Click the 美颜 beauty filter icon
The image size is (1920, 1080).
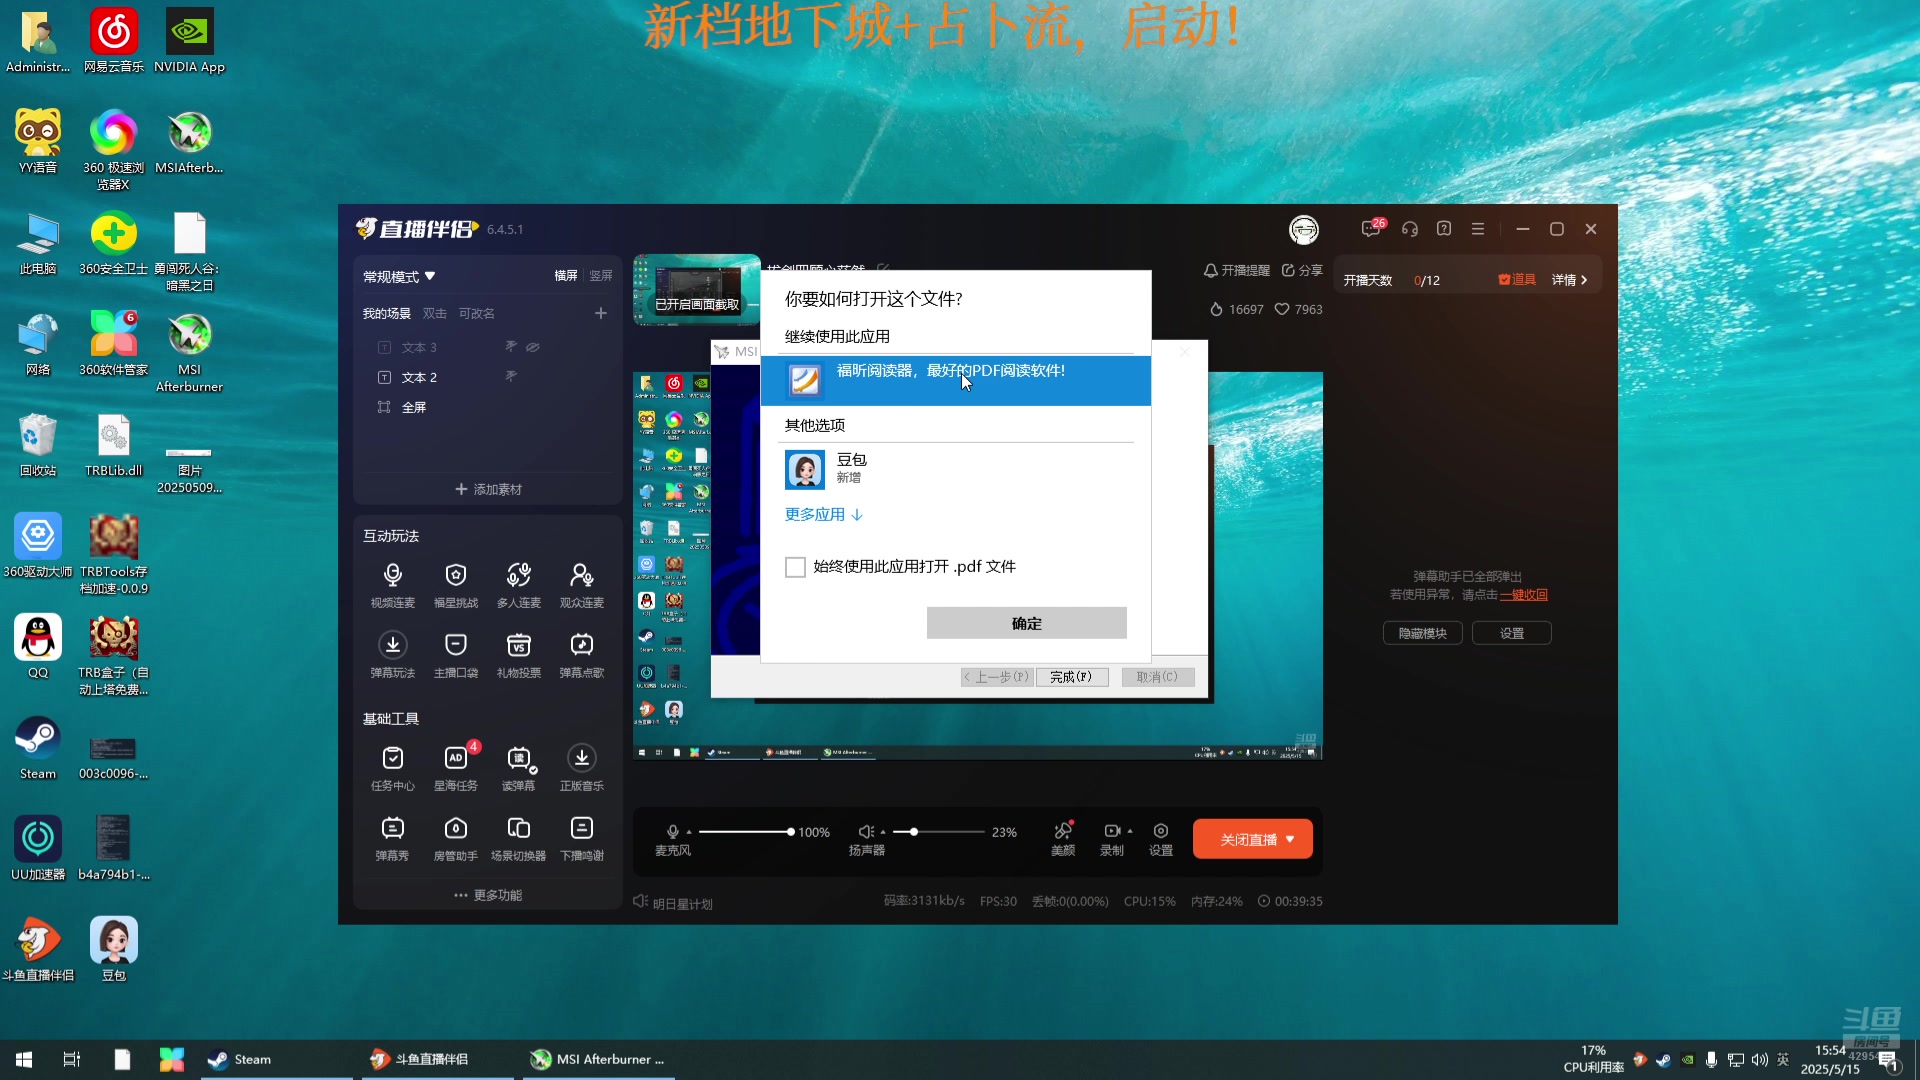tap(1063, 832)
